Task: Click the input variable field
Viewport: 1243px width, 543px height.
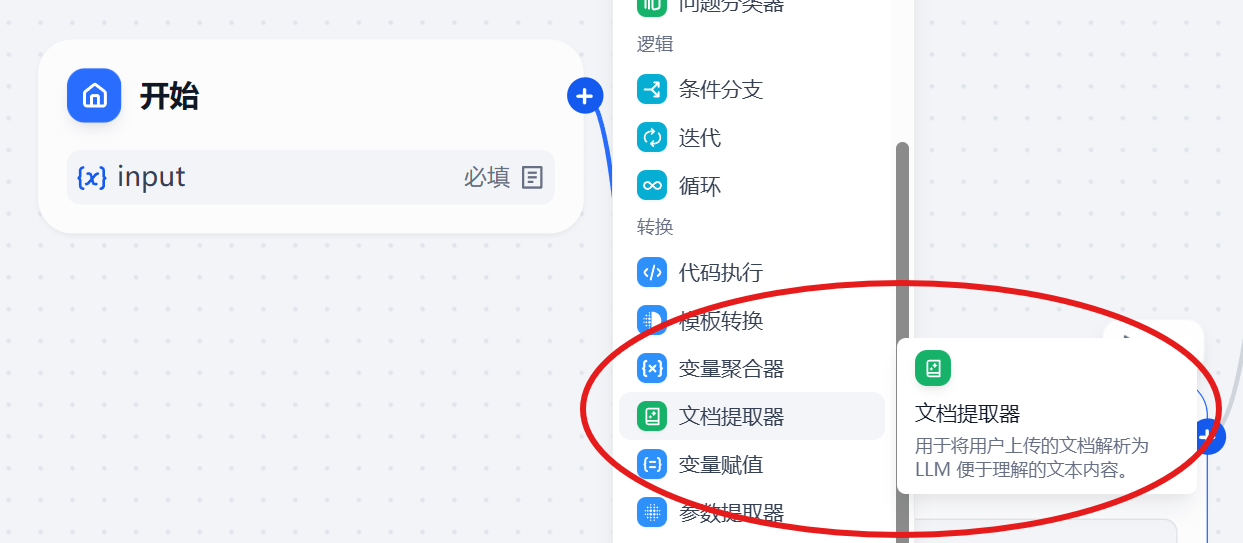Action: (x=311, y=177)
